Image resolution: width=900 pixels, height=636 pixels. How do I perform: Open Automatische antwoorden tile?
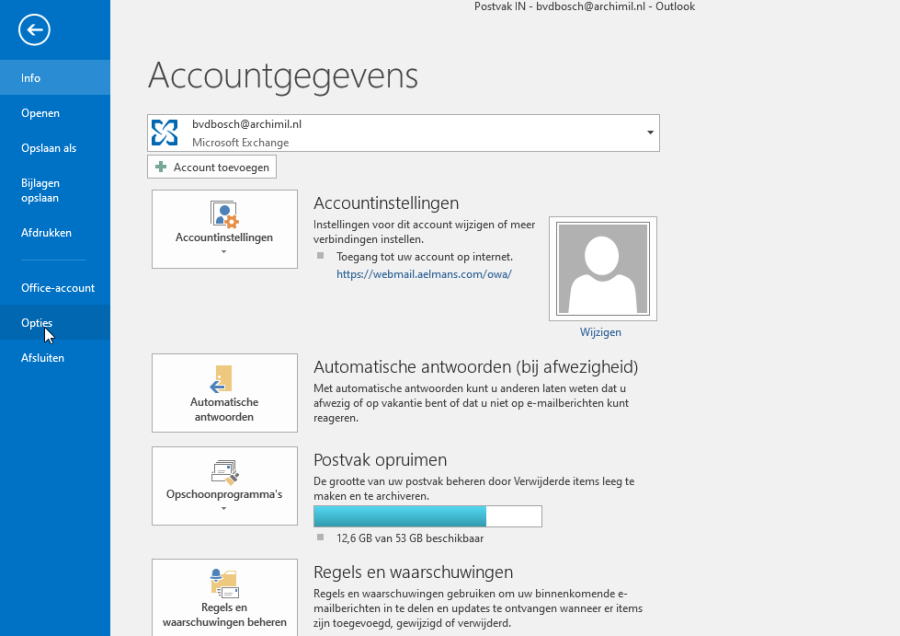click(x=224, y=393)
